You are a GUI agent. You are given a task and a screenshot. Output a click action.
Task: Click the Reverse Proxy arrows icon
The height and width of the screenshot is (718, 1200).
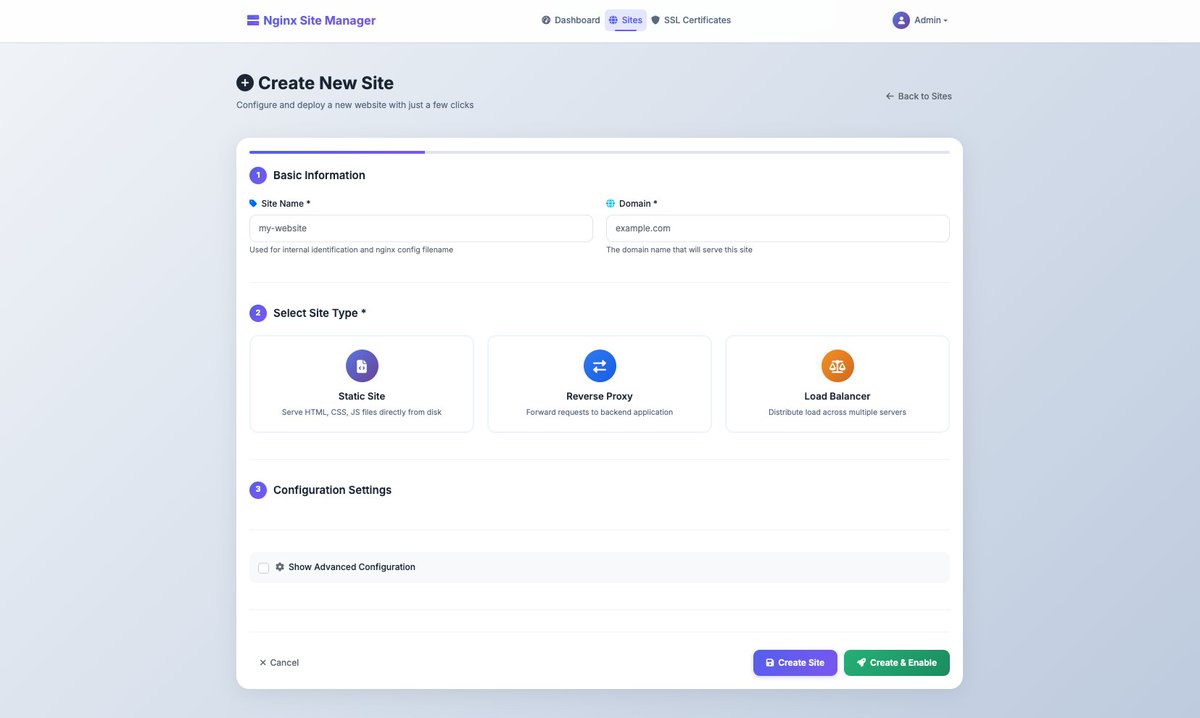tap(600, 366)
